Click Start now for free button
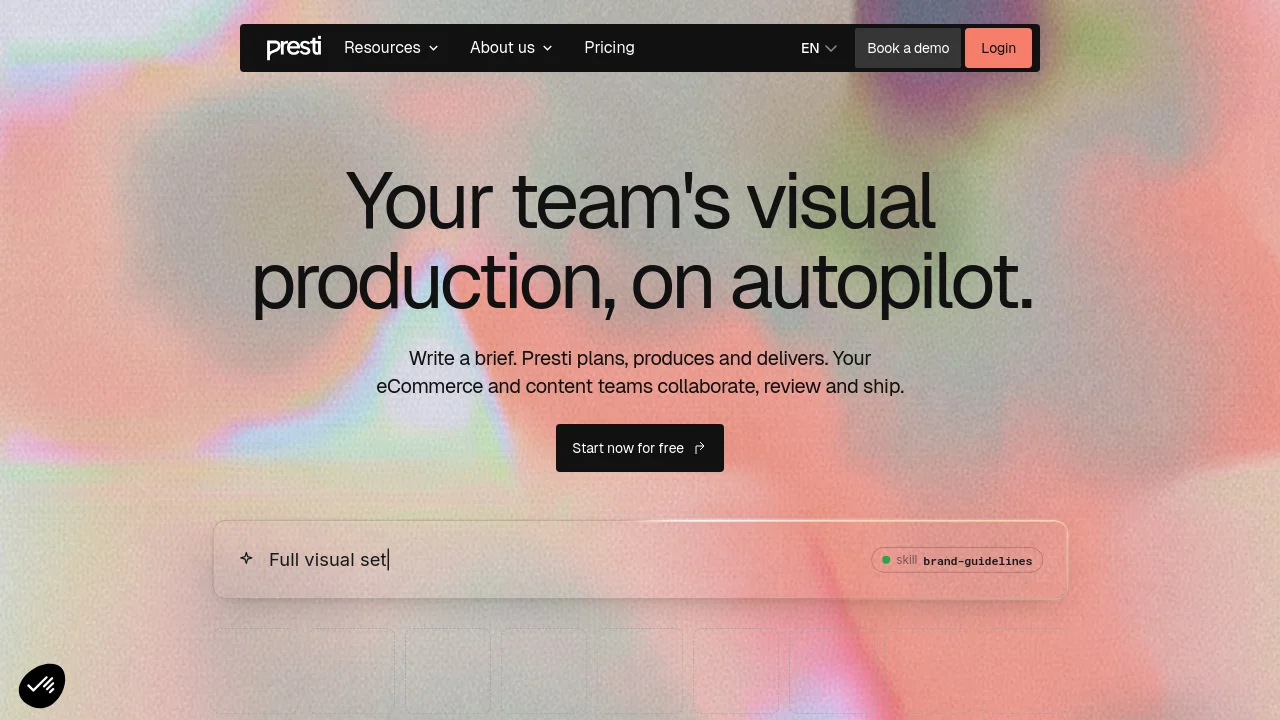This screenshot has height=720, width=1280. click(640, 448)
